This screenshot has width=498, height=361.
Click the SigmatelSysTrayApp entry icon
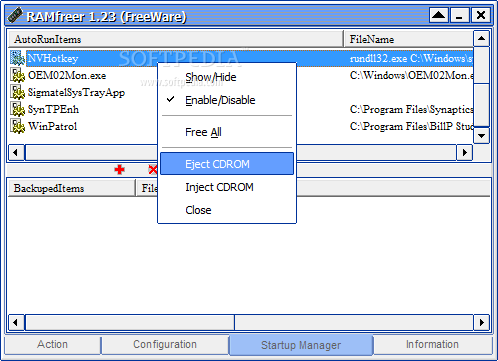(17, 92)
